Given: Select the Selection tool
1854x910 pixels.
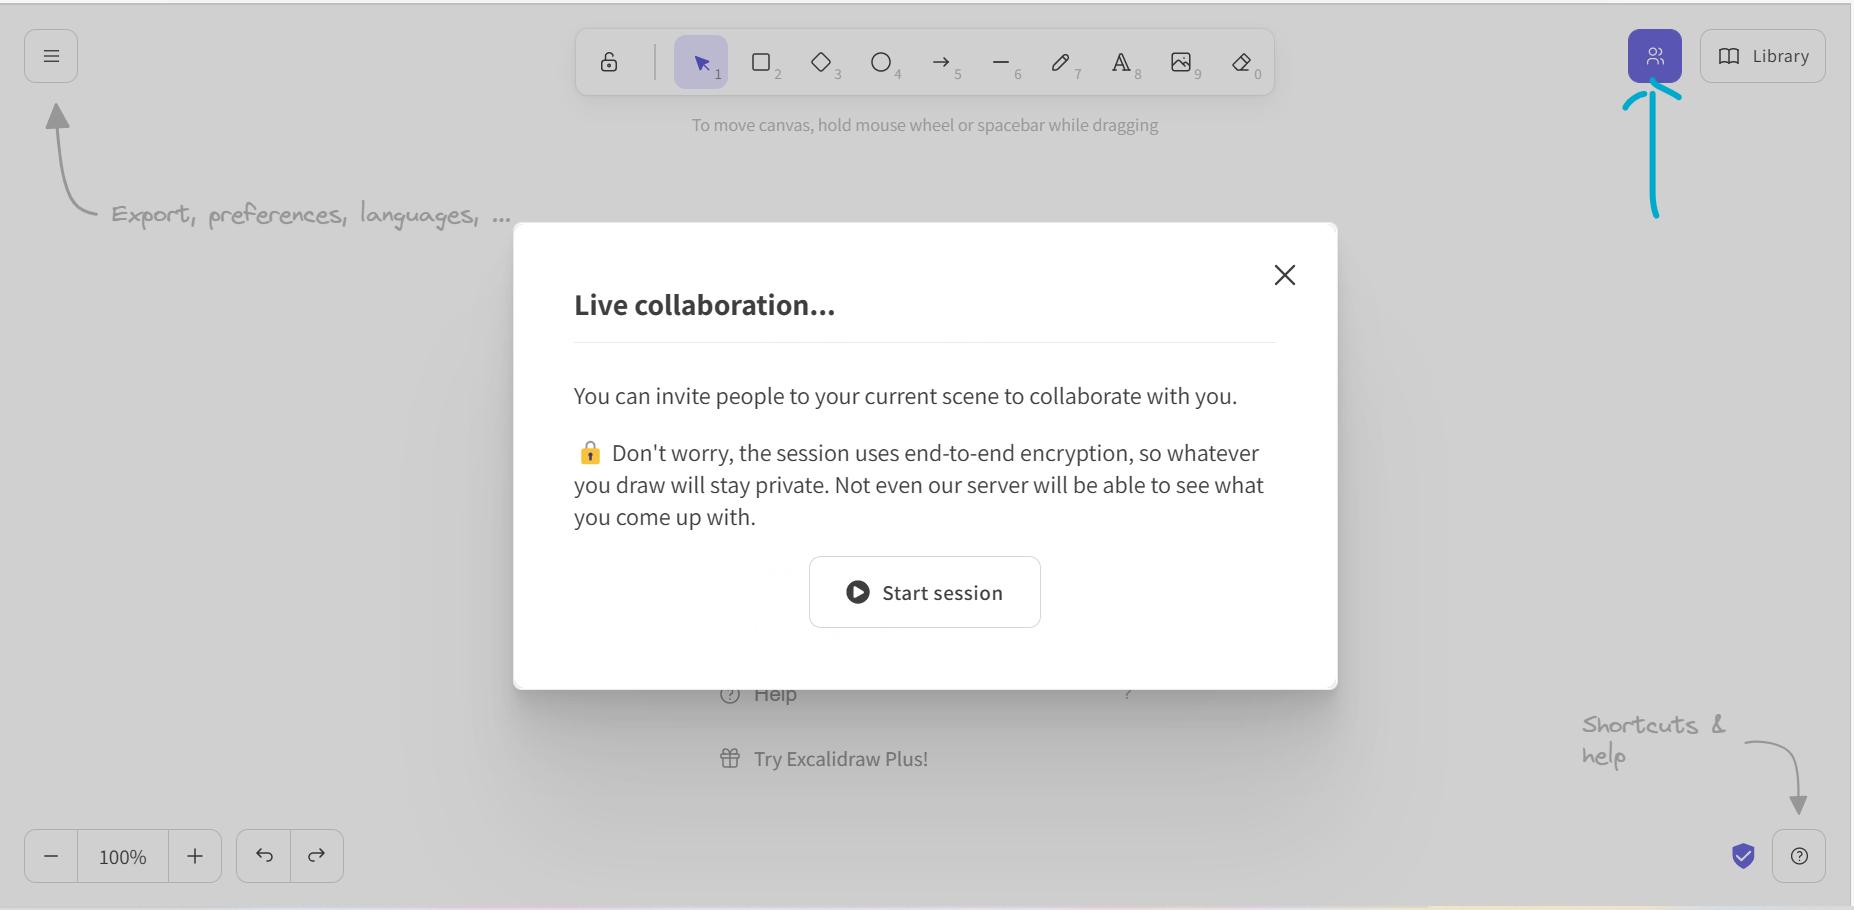Looking at the screenshot, I should tap(701, 62).
